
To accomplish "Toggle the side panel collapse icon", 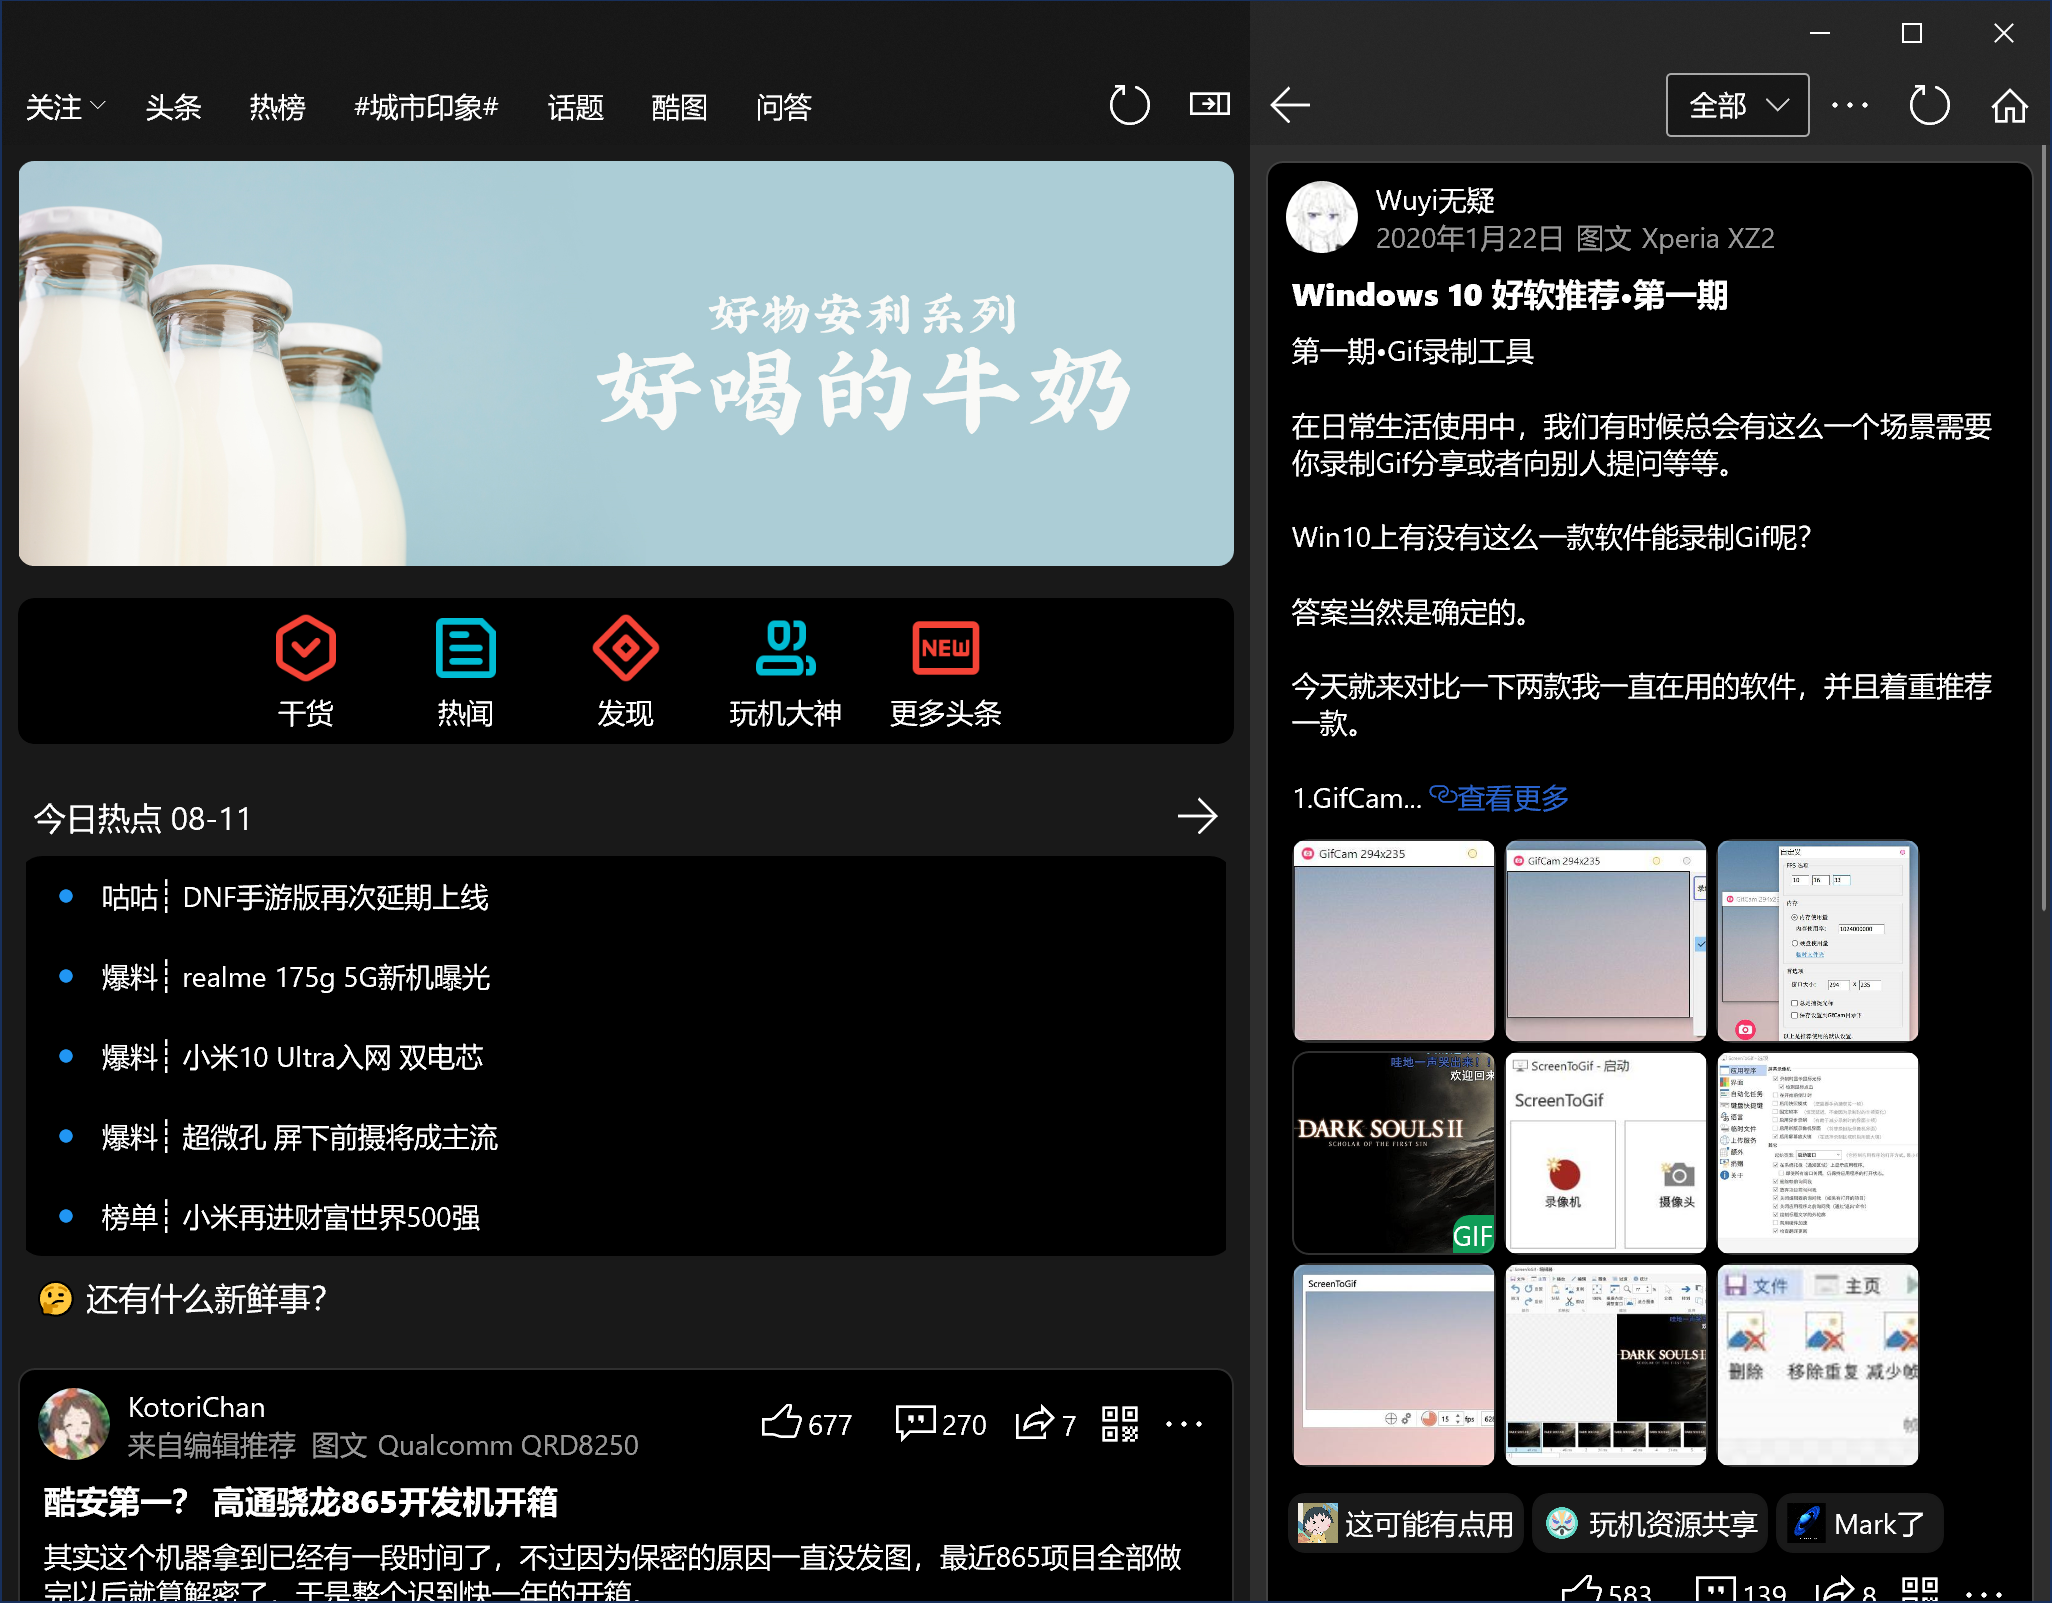I will (1209, 104).
